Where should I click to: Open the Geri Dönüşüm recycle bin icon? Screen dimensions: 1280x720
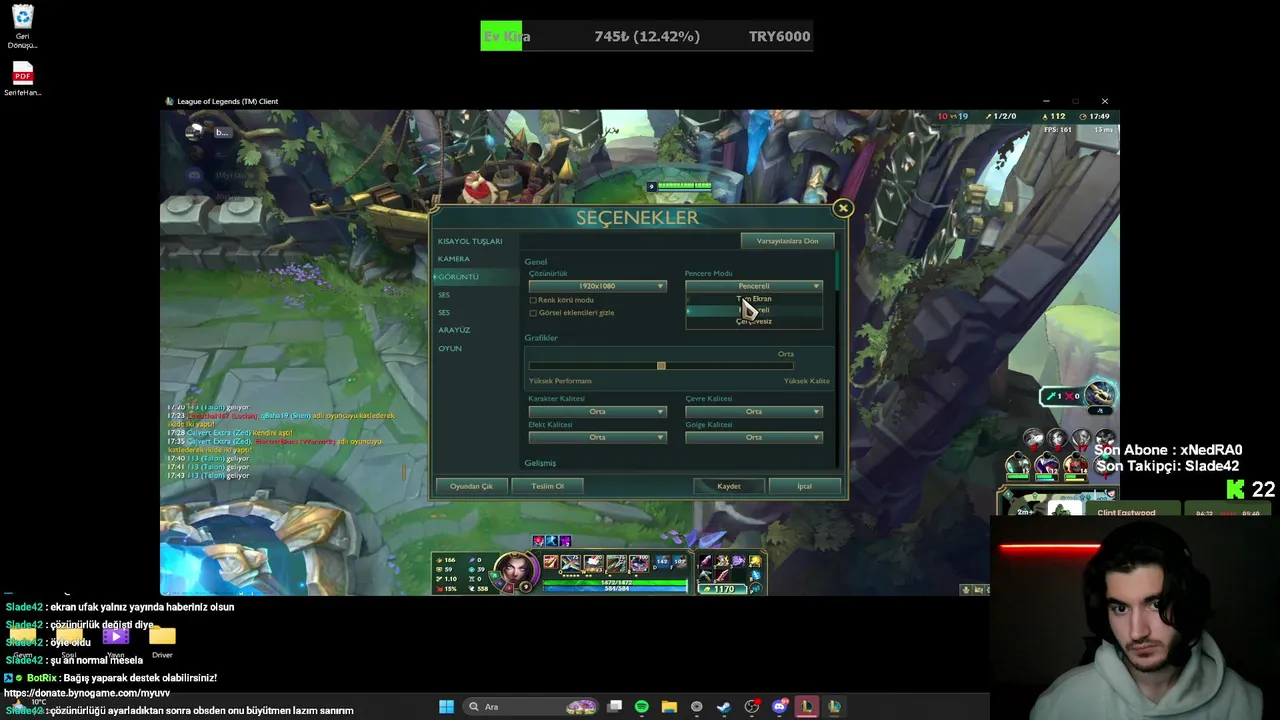pyautogui.click(x=22, y=27)
